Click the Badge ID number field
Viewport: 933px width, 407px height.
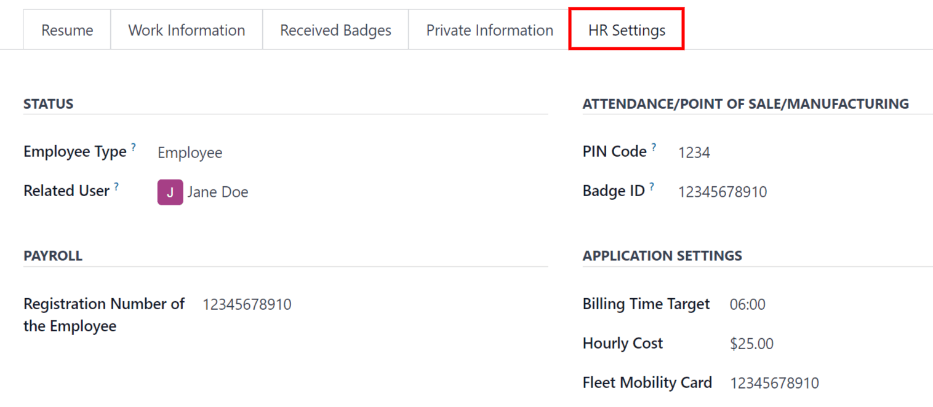coord(722,191)
